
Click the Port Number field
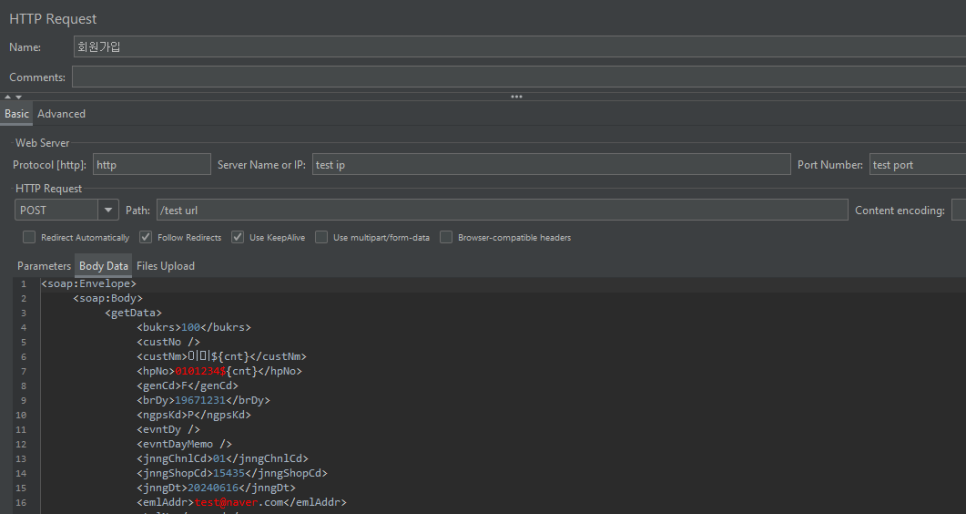(x=917, y=165)
